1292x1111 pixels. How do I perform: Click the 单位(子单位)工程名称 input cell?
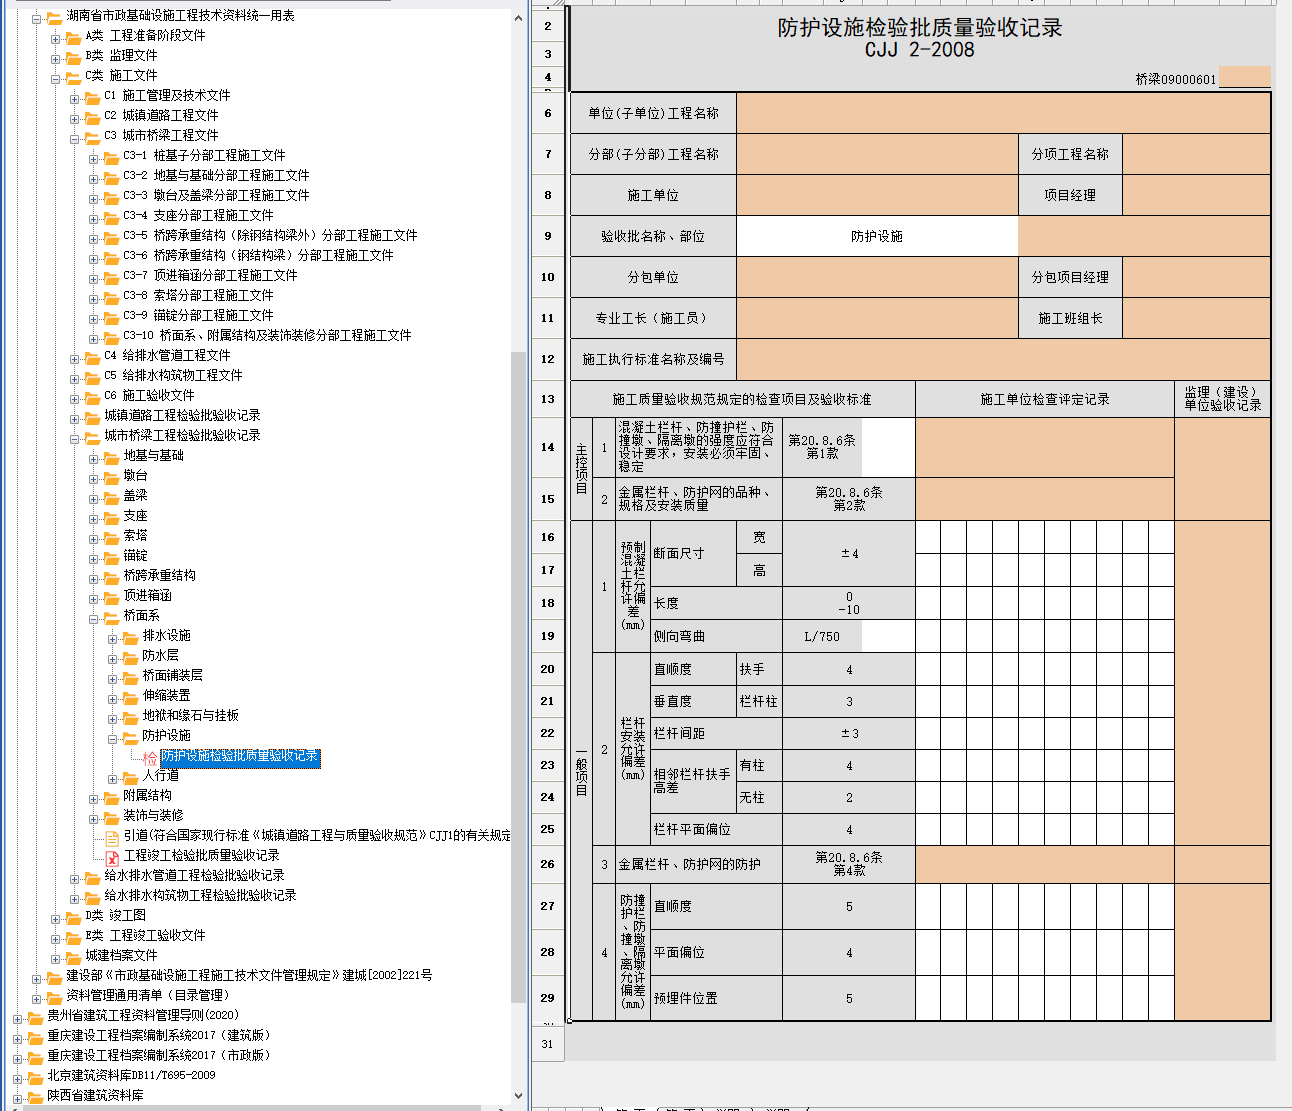(x=1003, y=113)
